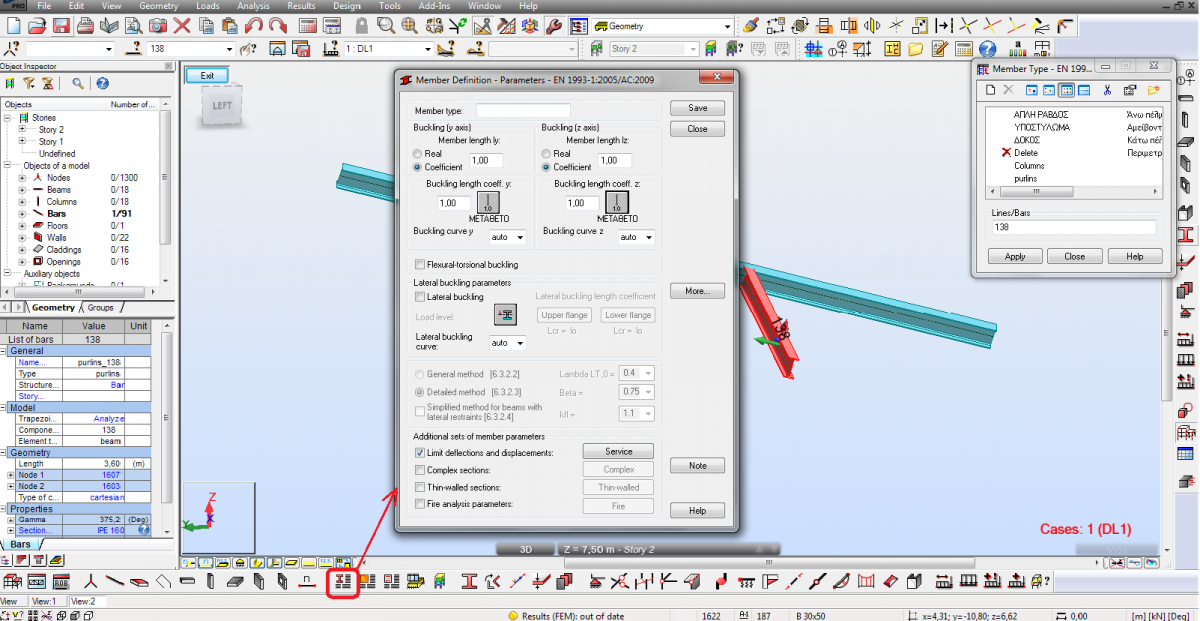The height and width of the screenshot is (621, 1200).
Task: Select purlins in the Member Type list
Action: [x=1025, y=179]
